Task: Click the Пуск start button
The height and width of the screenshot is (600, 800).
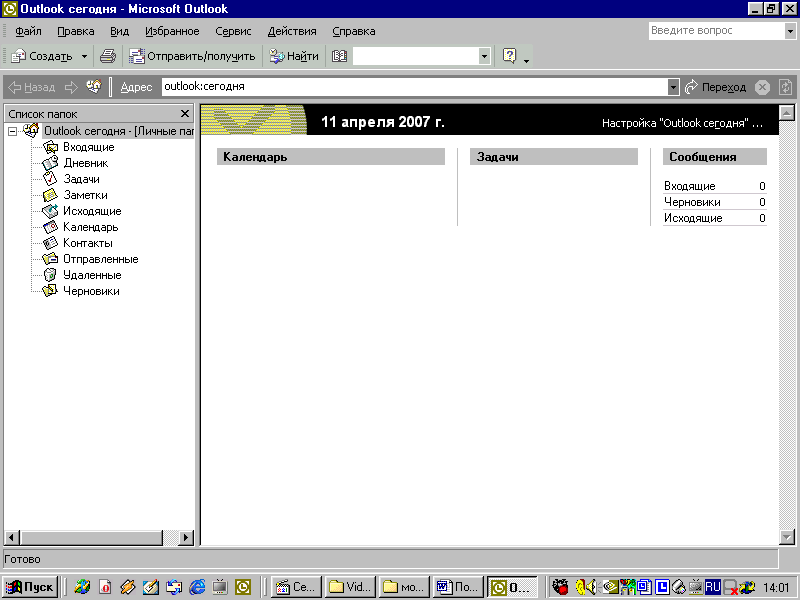Action: coord(30,587)
